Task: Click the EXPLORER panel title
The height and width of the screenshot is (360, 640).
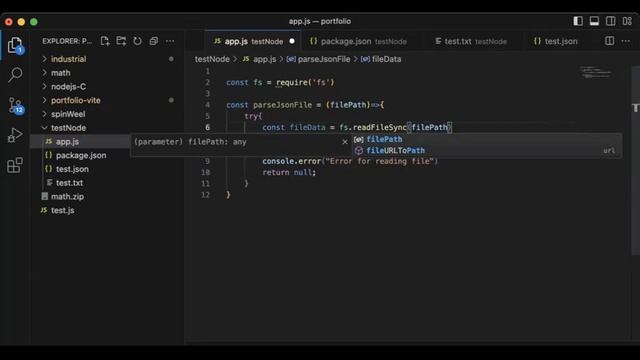Action: (x=67, y=41)
